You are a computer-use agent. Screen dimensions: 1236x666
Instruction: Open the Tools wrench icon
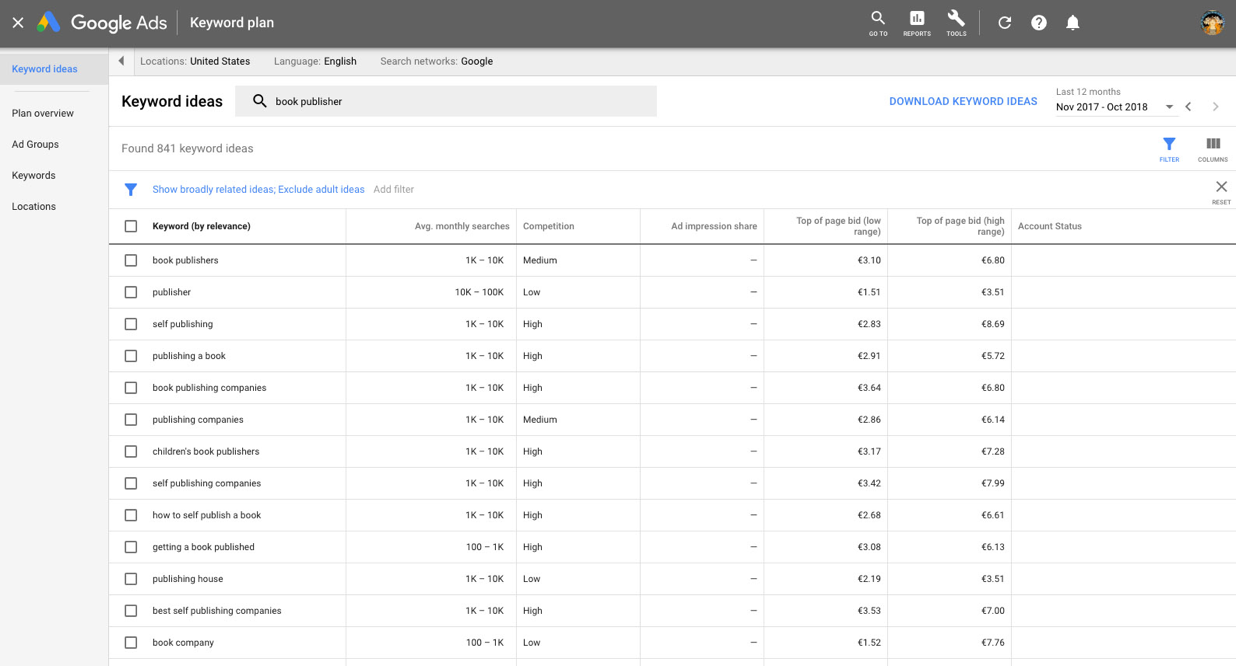click(x=956, y=22)
